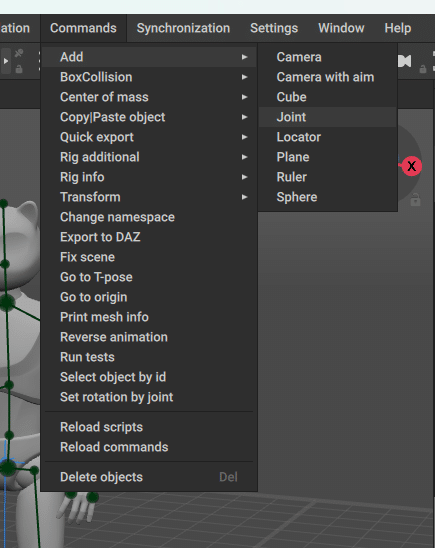Screen dimensions: 435x548
Task: Expand the Rig info submenu
Action: tap(149, 177)
